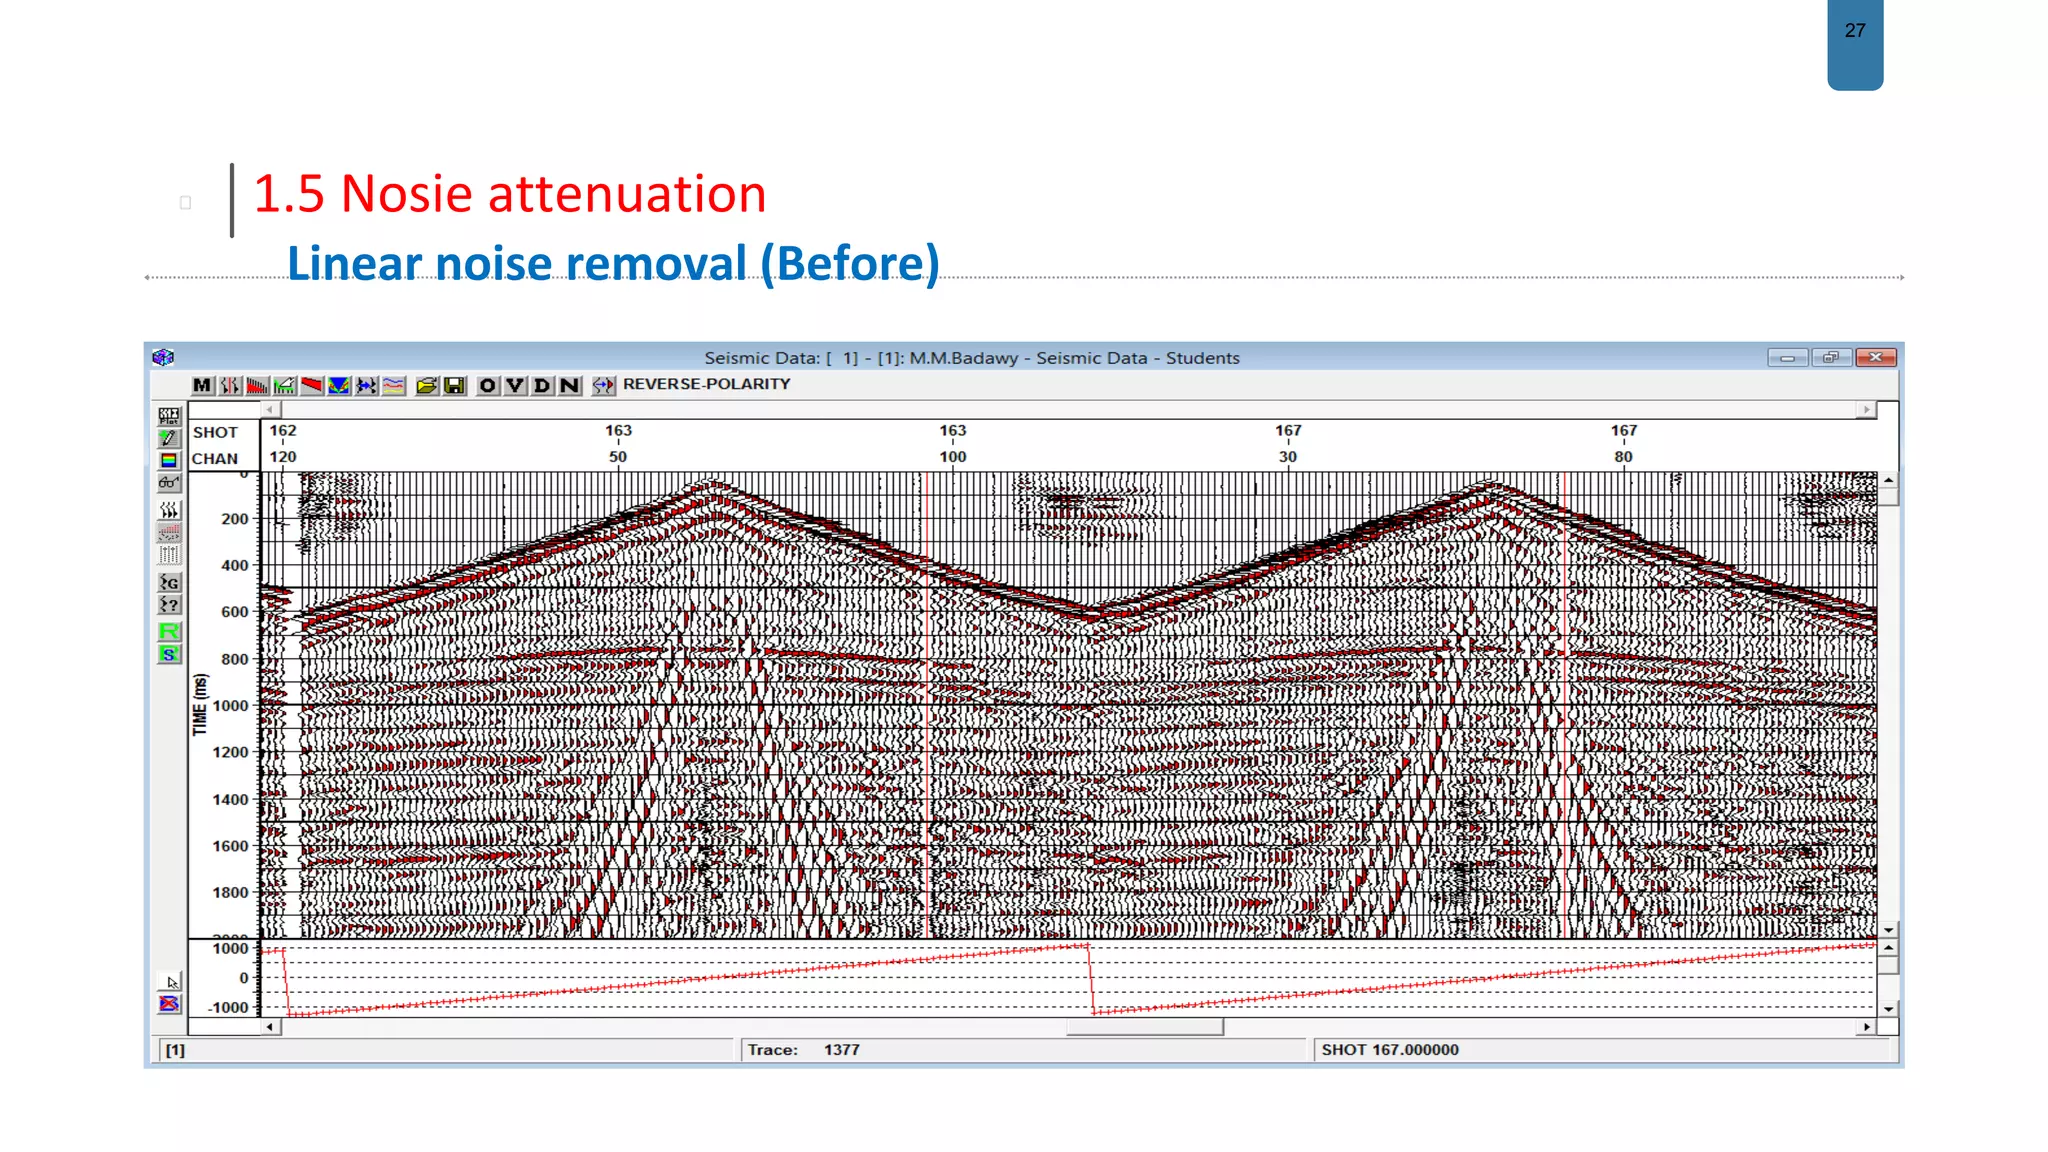
Task: Click left arrow of top horizontal scrollbar
Action: 270,409
